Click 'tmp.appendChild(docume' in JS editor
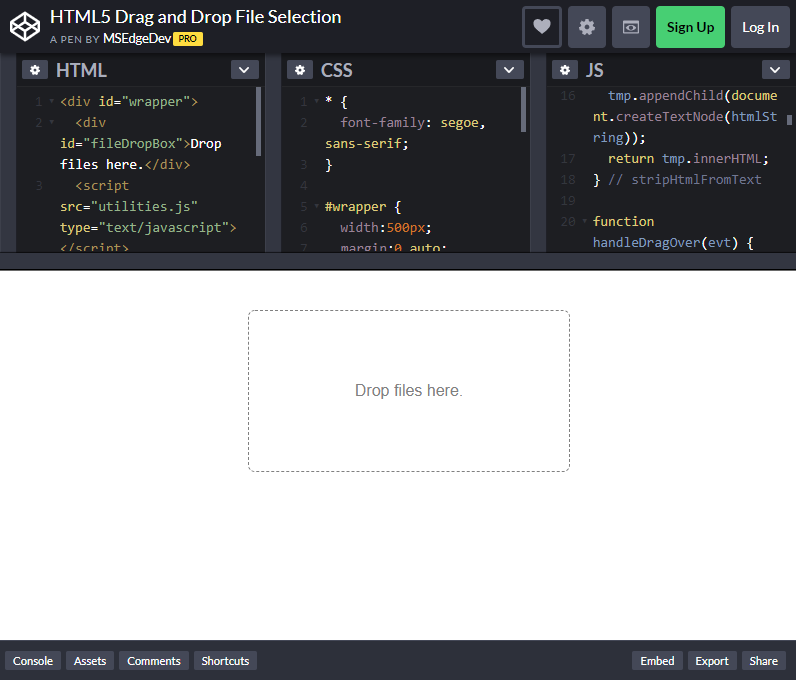Viewport: 796px width, 680px height. pyautogui.click(x=692, y=95)
